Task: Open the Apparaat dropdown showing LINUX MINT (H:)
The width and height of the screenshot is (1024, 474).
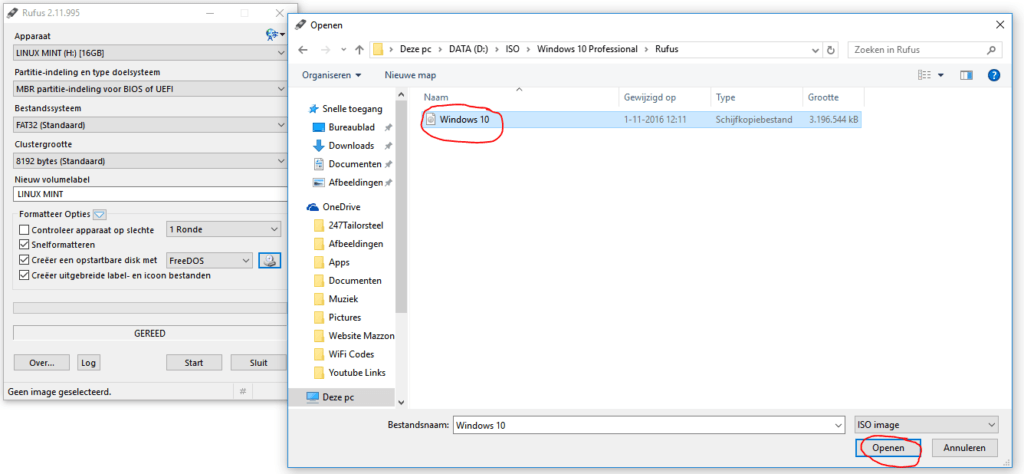Action: coord(150,53)
